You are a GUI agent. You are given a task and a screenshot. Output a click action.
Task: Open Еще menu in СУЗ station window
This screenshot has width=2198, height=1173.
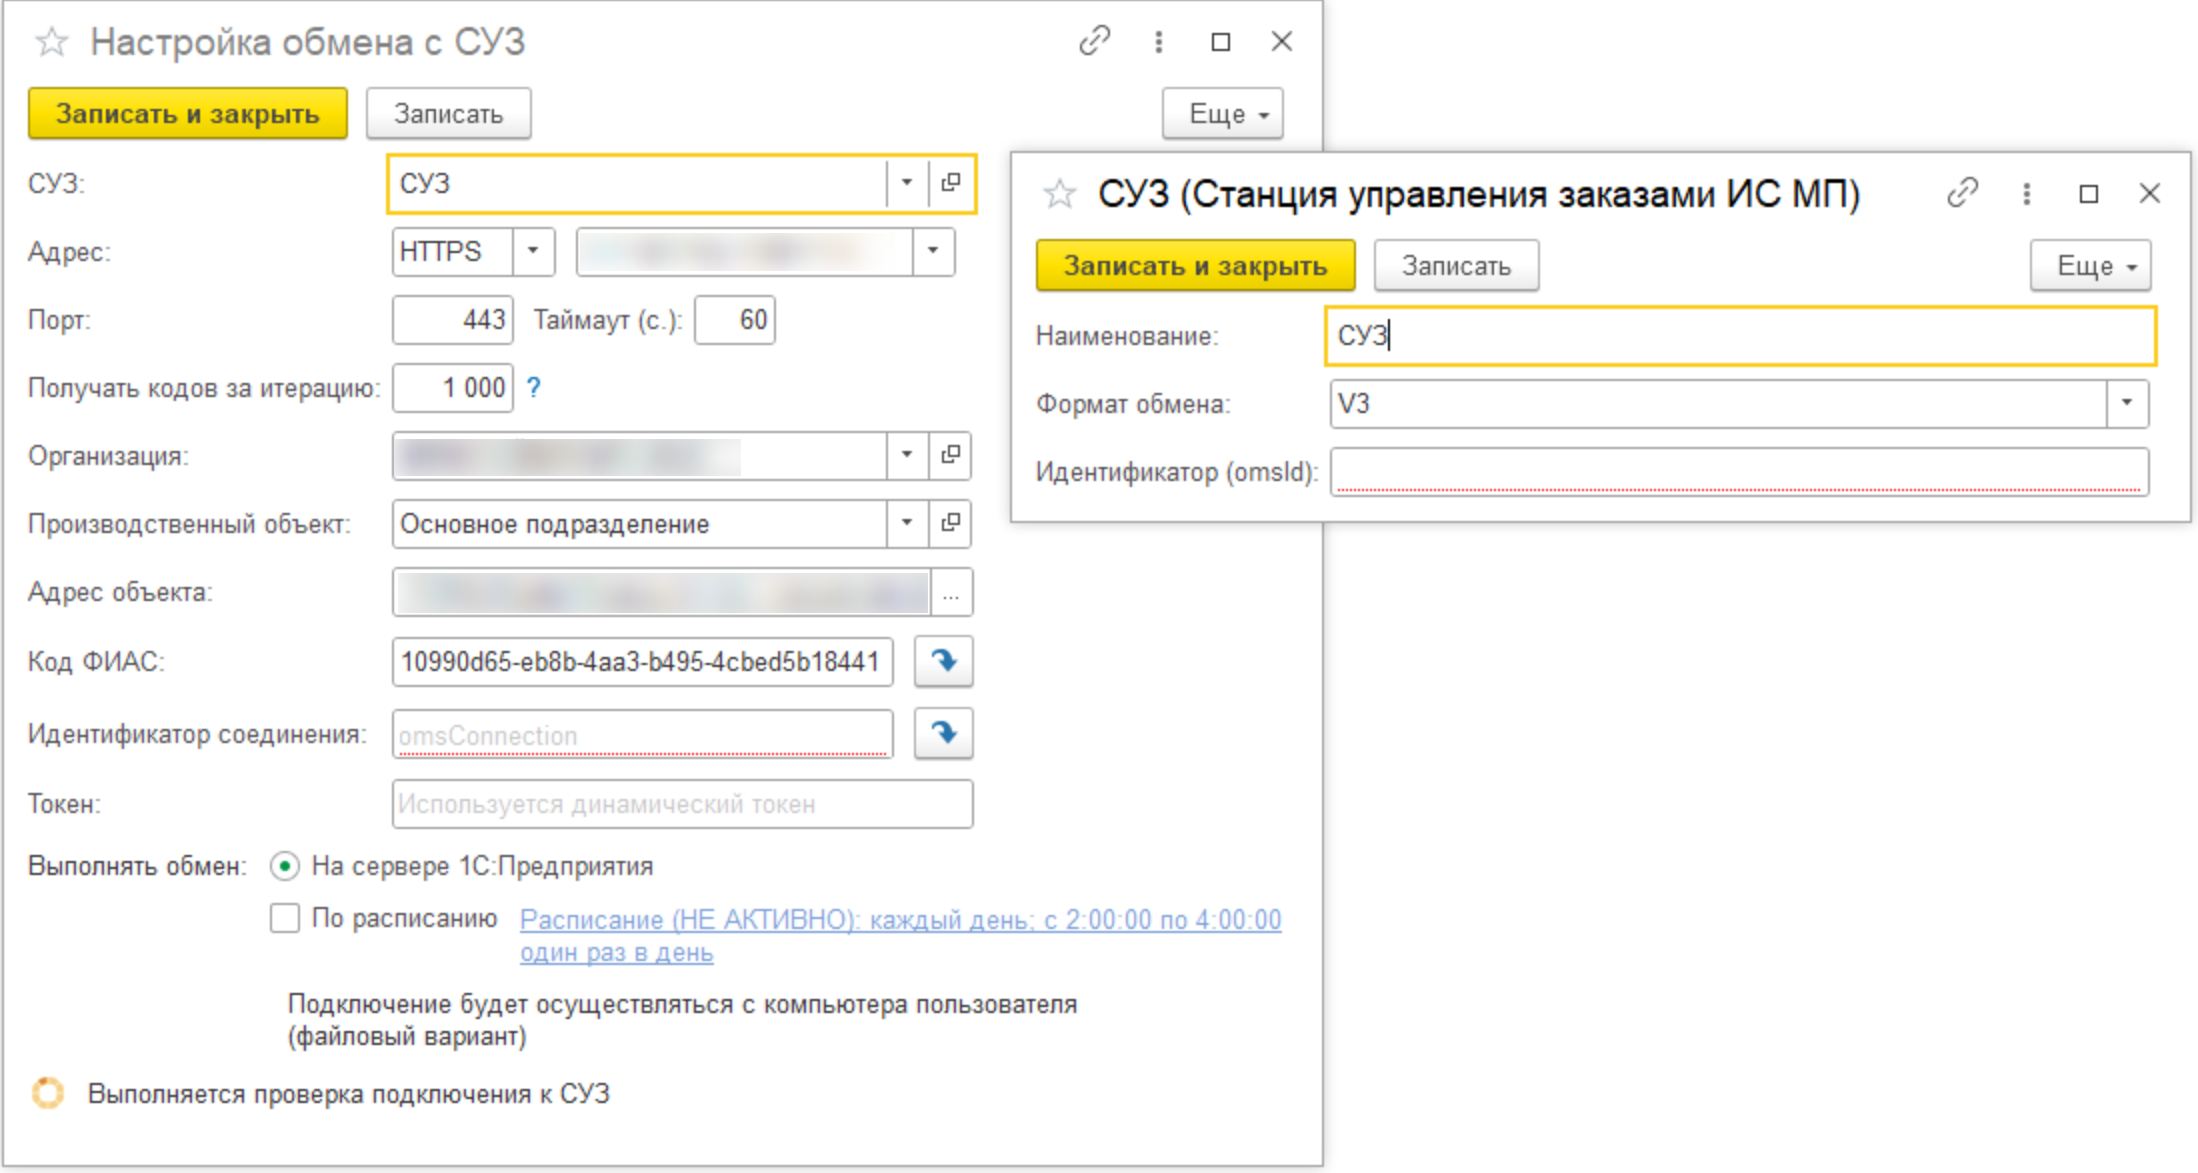[x=2090, y=266]
